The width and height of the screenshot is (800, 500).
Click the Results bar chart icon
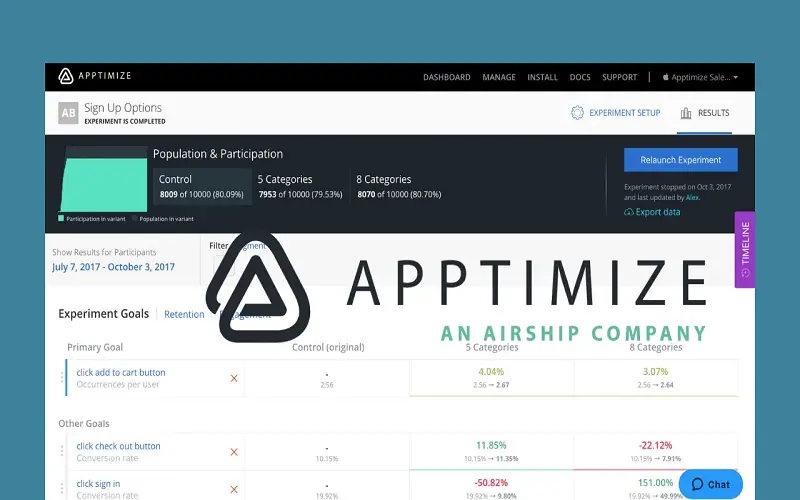[x=686, y=113]
